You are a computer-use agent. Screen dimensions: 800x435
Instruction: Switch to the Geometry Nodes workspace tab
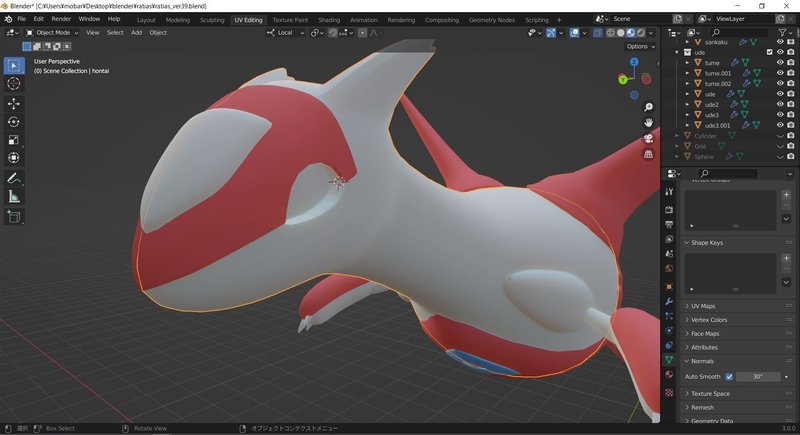[x=492, y=20]
